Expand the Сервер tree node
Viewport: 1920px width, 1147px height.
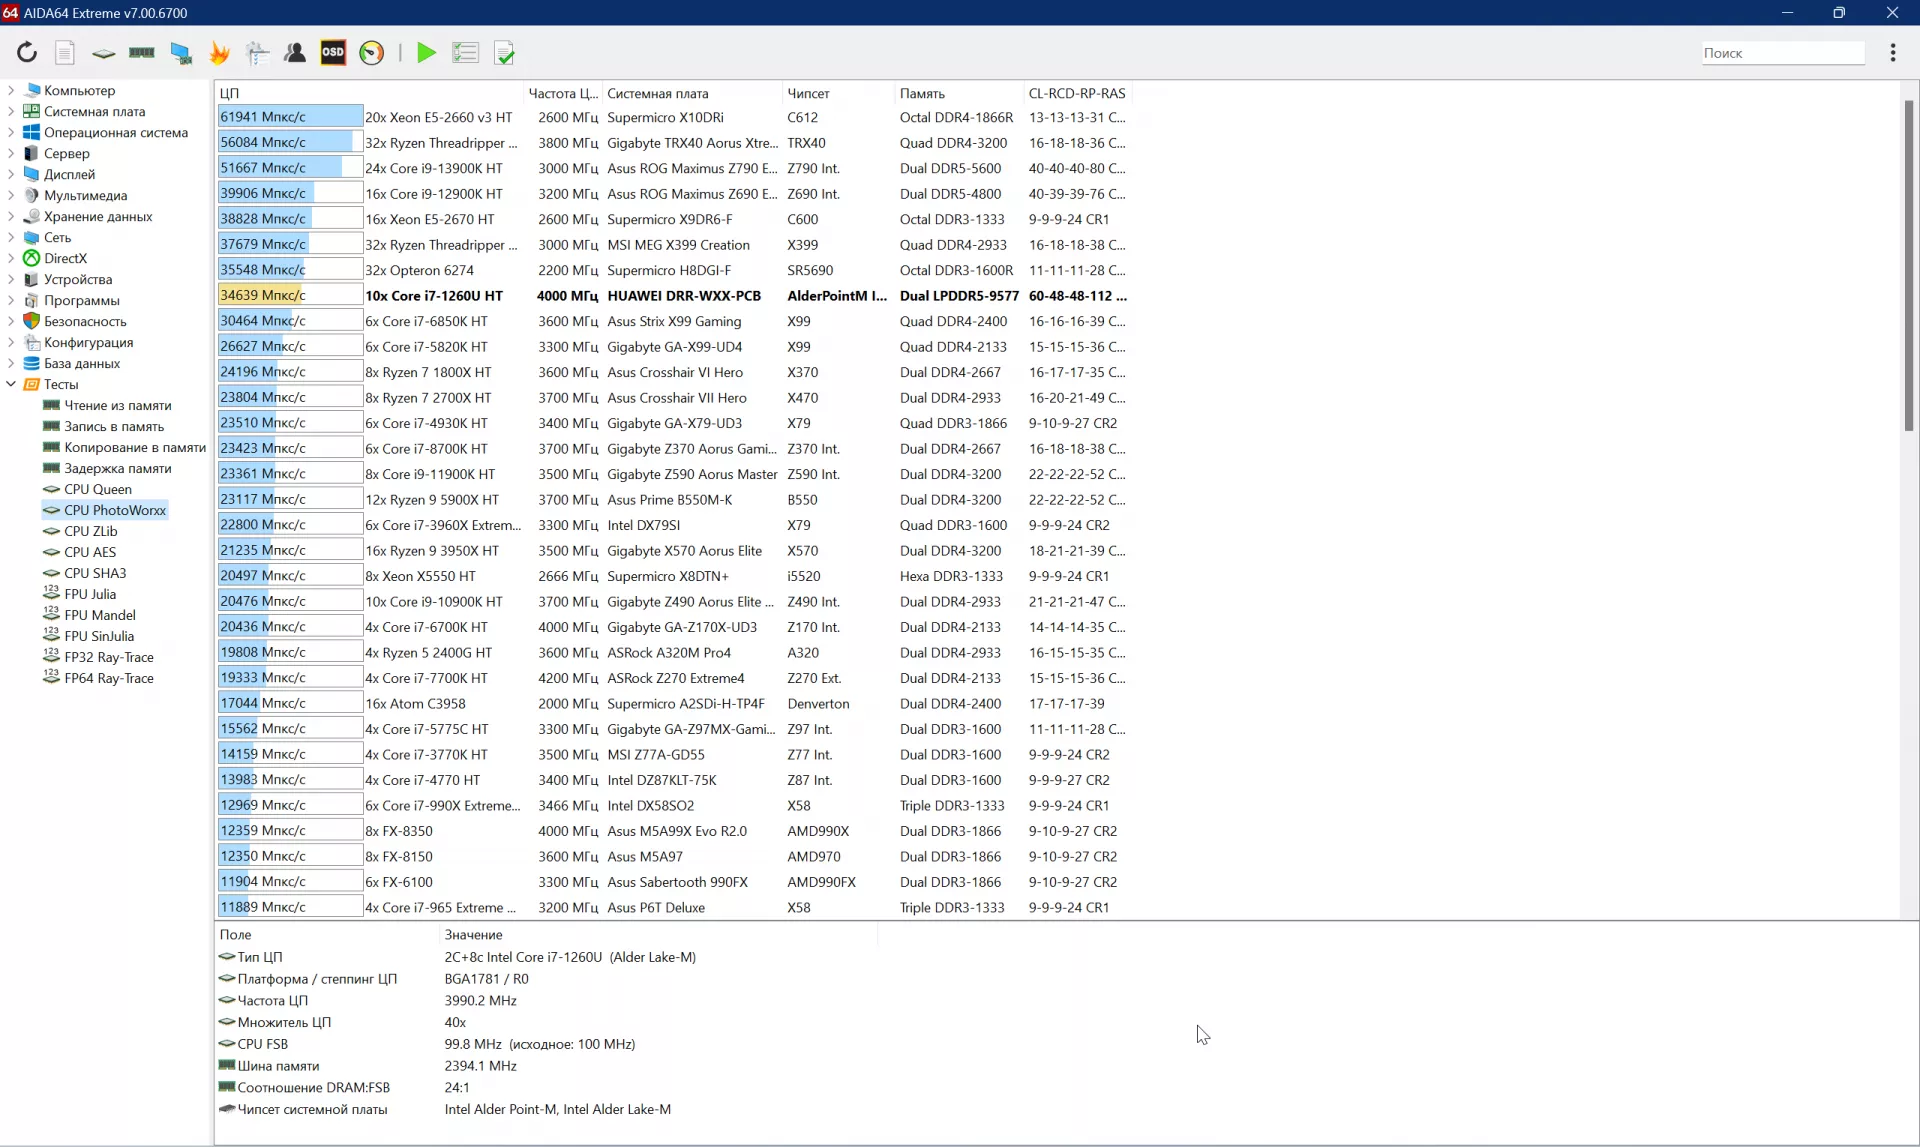[11, 153]
